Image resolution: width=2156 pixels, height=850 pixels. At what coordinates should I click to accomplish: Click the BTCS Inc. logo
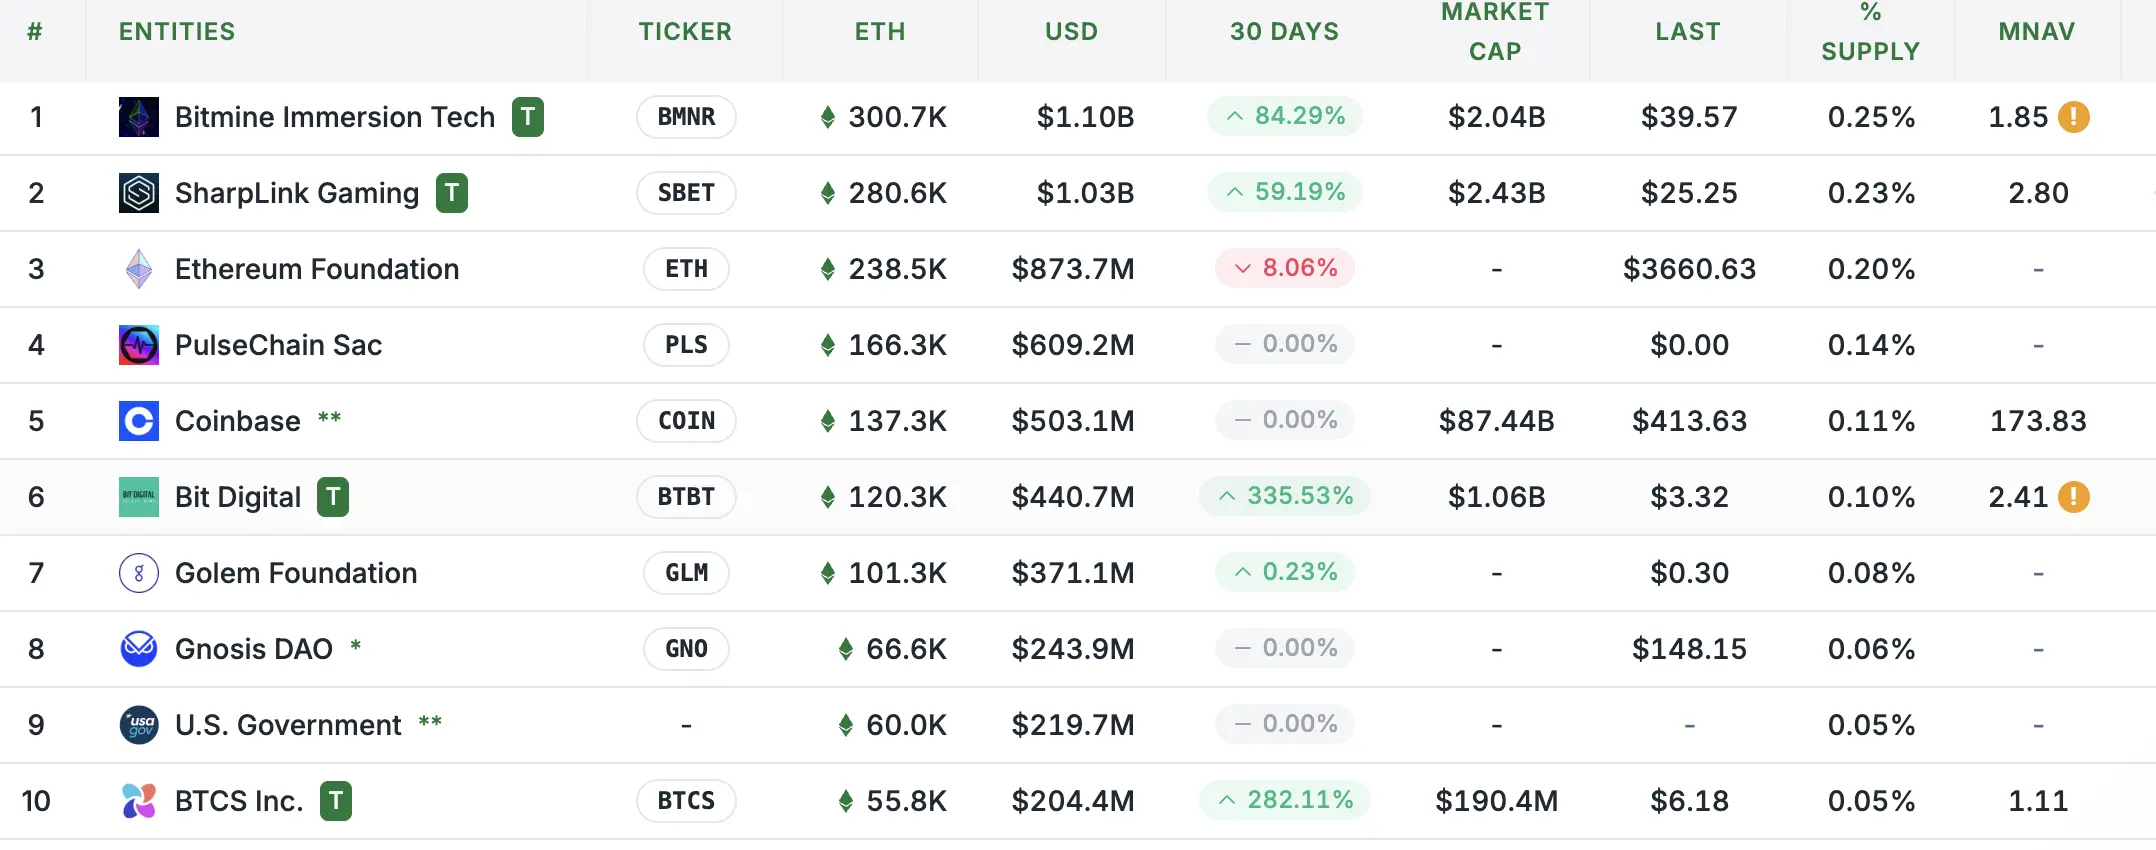coord(138,801)
